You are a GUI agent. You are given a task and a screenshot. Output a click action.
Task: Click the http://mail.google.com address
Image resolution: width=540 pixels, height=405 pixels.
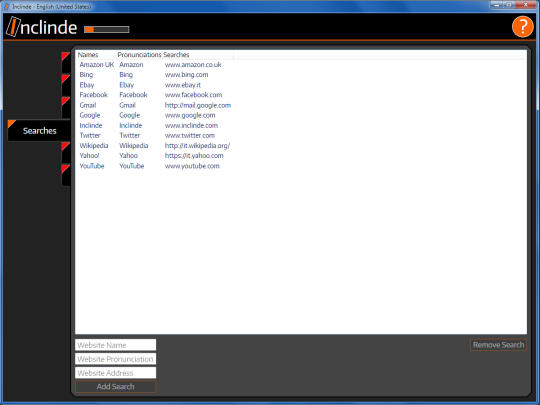198,105
